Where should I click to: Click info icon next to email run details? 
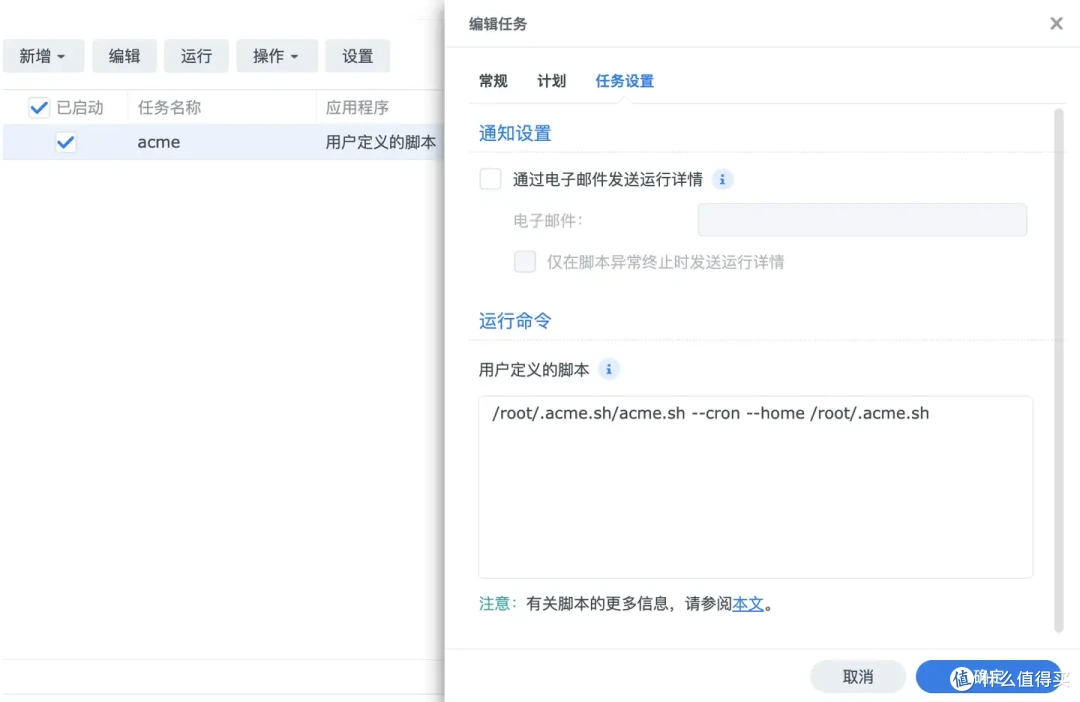tap(722, 180)
